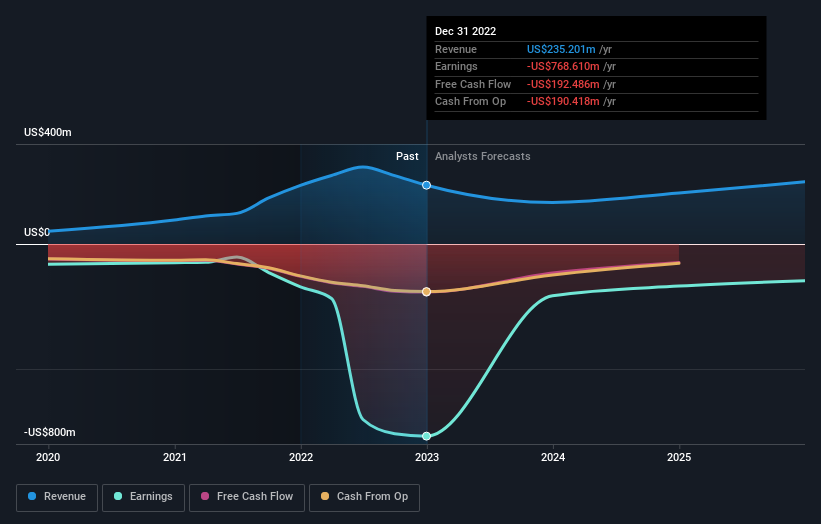Click the -US$768.610m earnings value
Viewport: 821px width, 524px height.
[x=563, y=66]
